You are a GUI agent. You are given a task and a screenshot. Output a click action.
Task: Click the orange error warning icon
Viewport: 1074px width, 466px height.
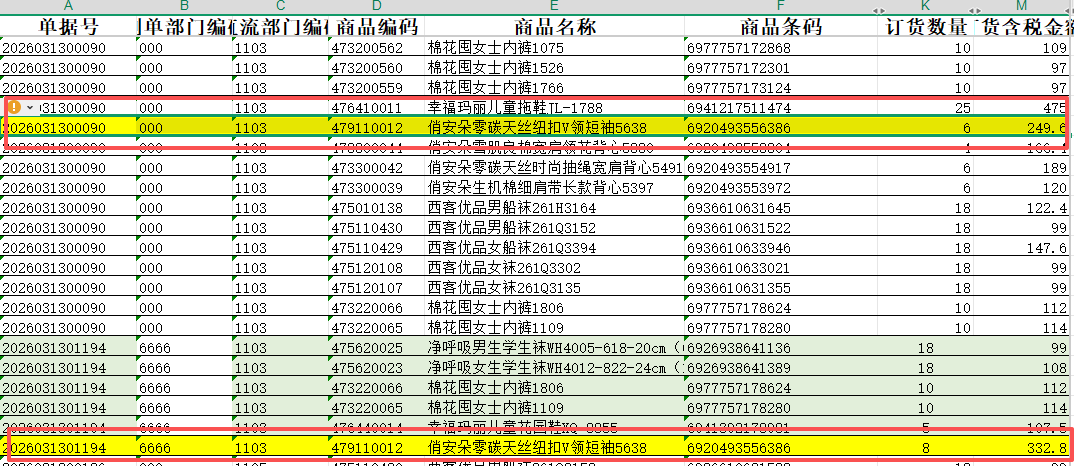pos(14,107)
